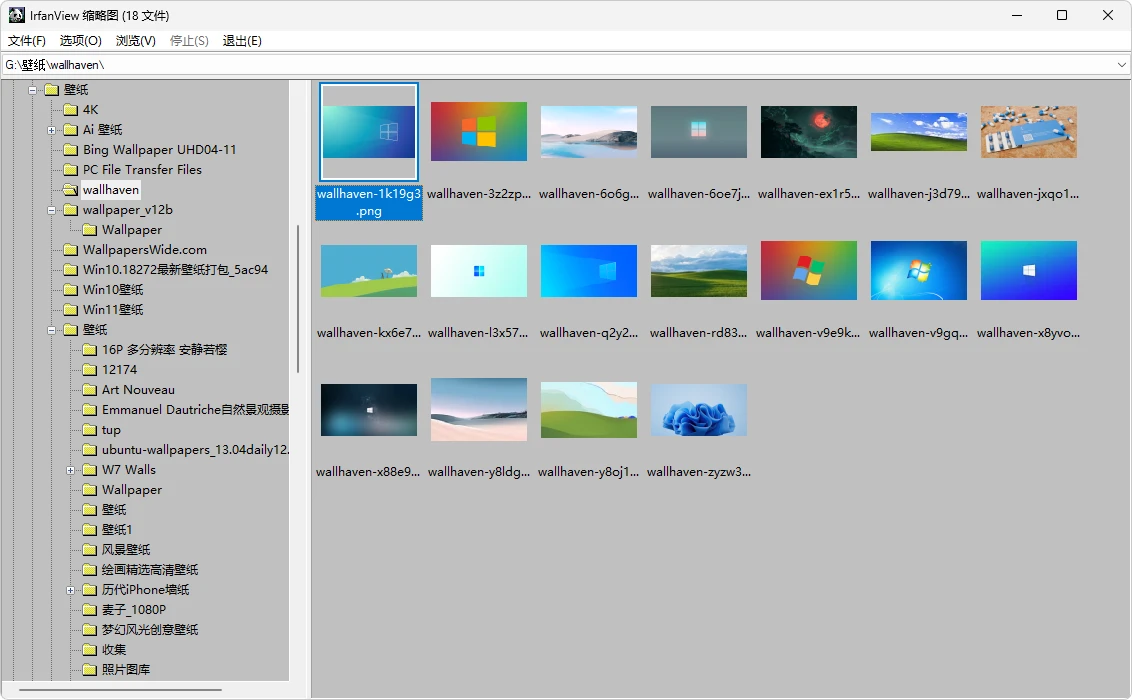Select the wallhaven-6o6g thumbnail
Screen dimensions: 1132x700
tap(589, 132)
